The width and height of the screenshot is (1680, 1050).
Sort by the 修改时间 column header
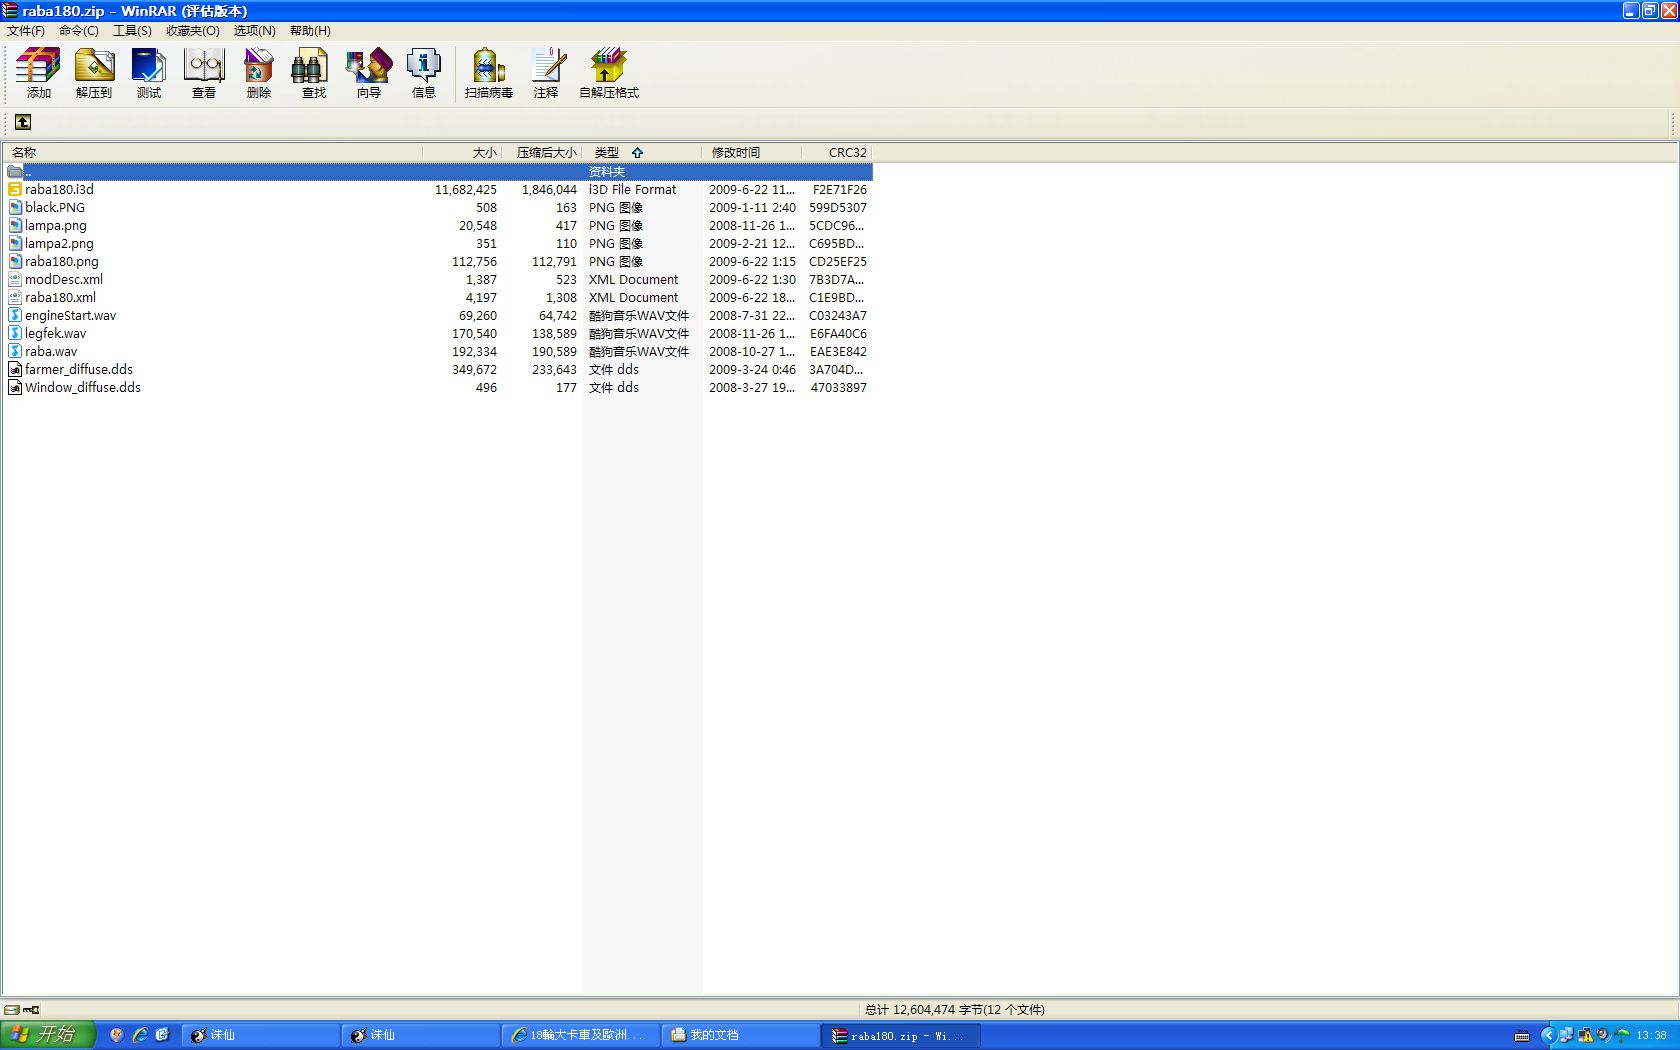[752, 153]
